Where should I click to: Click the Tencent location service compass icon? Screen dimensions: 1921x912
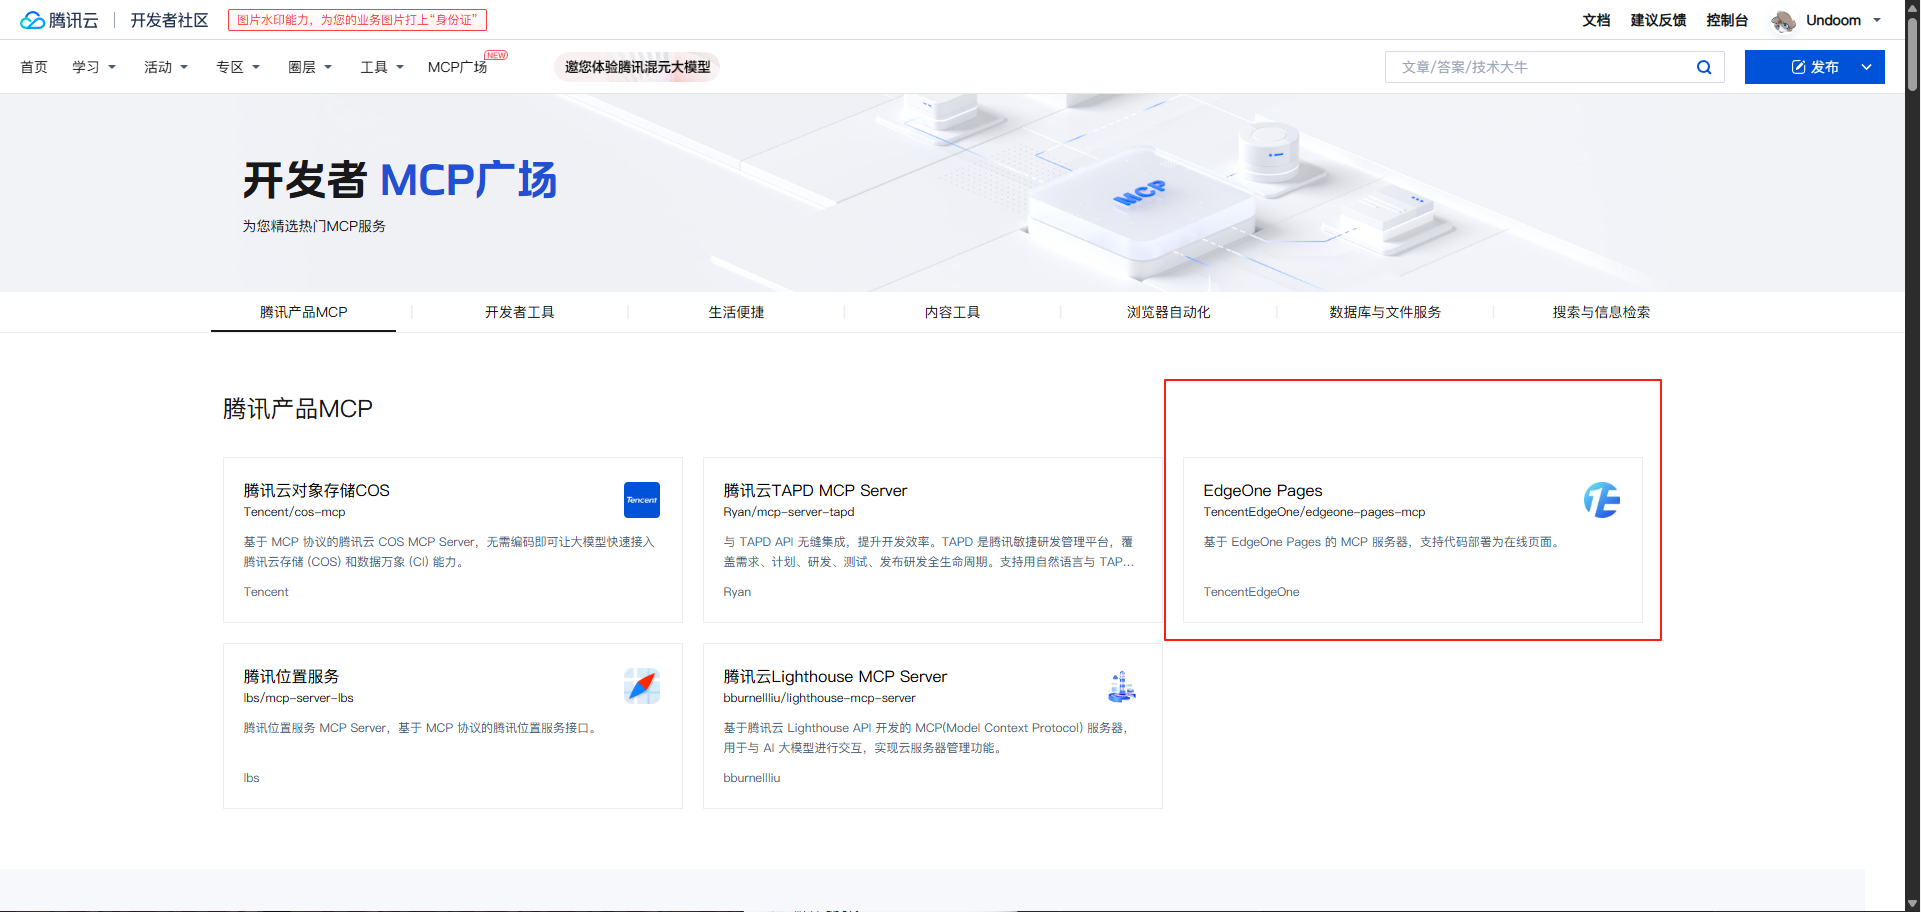pyautogui.click(x=642, y=686)
